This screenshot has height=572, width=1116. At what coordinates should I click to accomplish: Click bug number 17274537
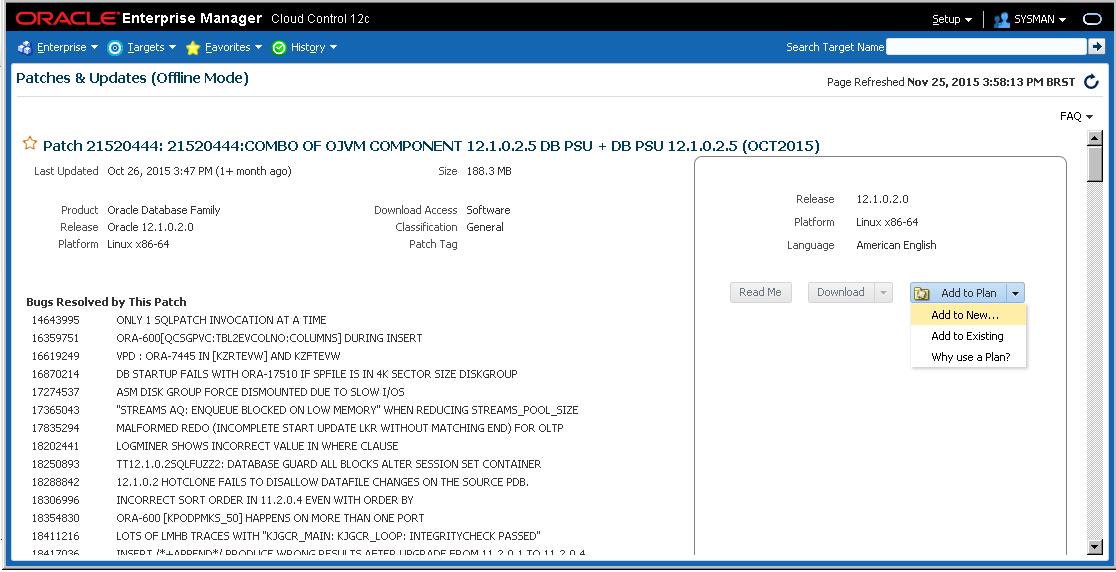tap(55, 392)
